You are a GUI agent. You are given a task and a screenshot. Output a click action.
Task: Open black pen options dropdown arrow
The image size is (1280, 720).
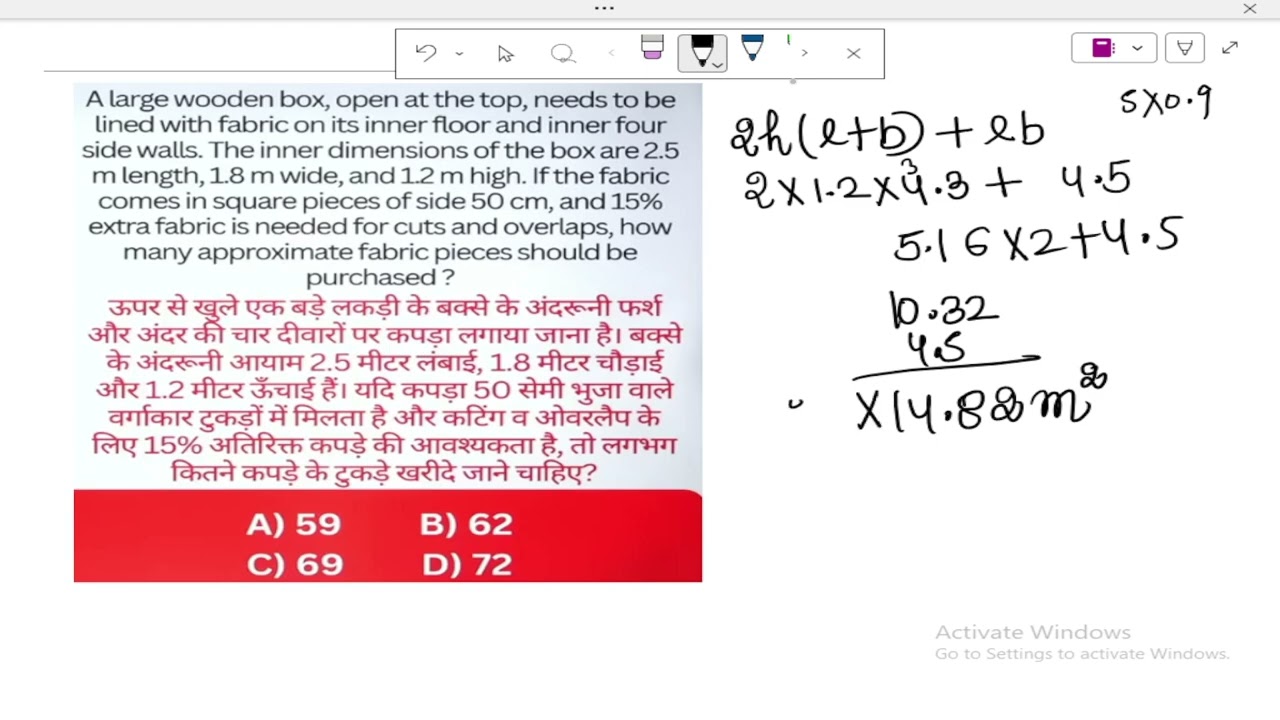(x=717, y=65)
